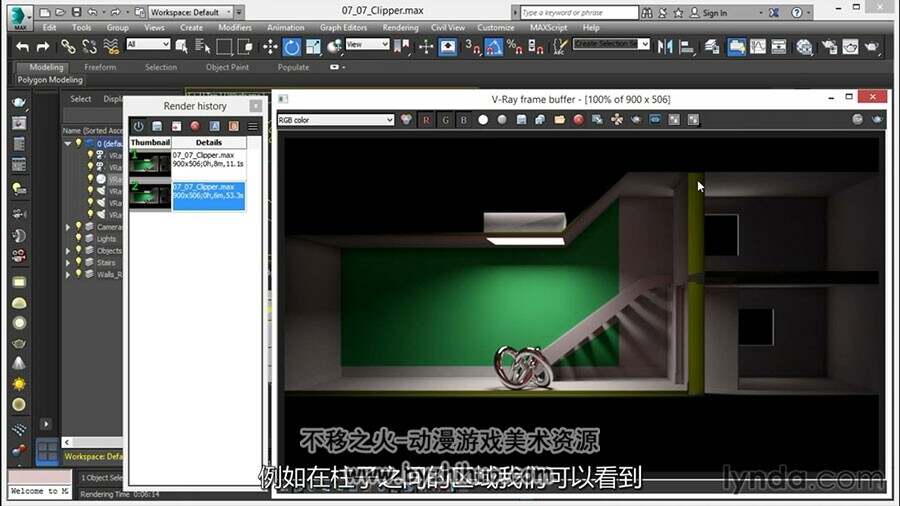Select second render entry 0h,6m,53.3s
The height and width of the screenshot is (506, 900).
tap(208, 196)
